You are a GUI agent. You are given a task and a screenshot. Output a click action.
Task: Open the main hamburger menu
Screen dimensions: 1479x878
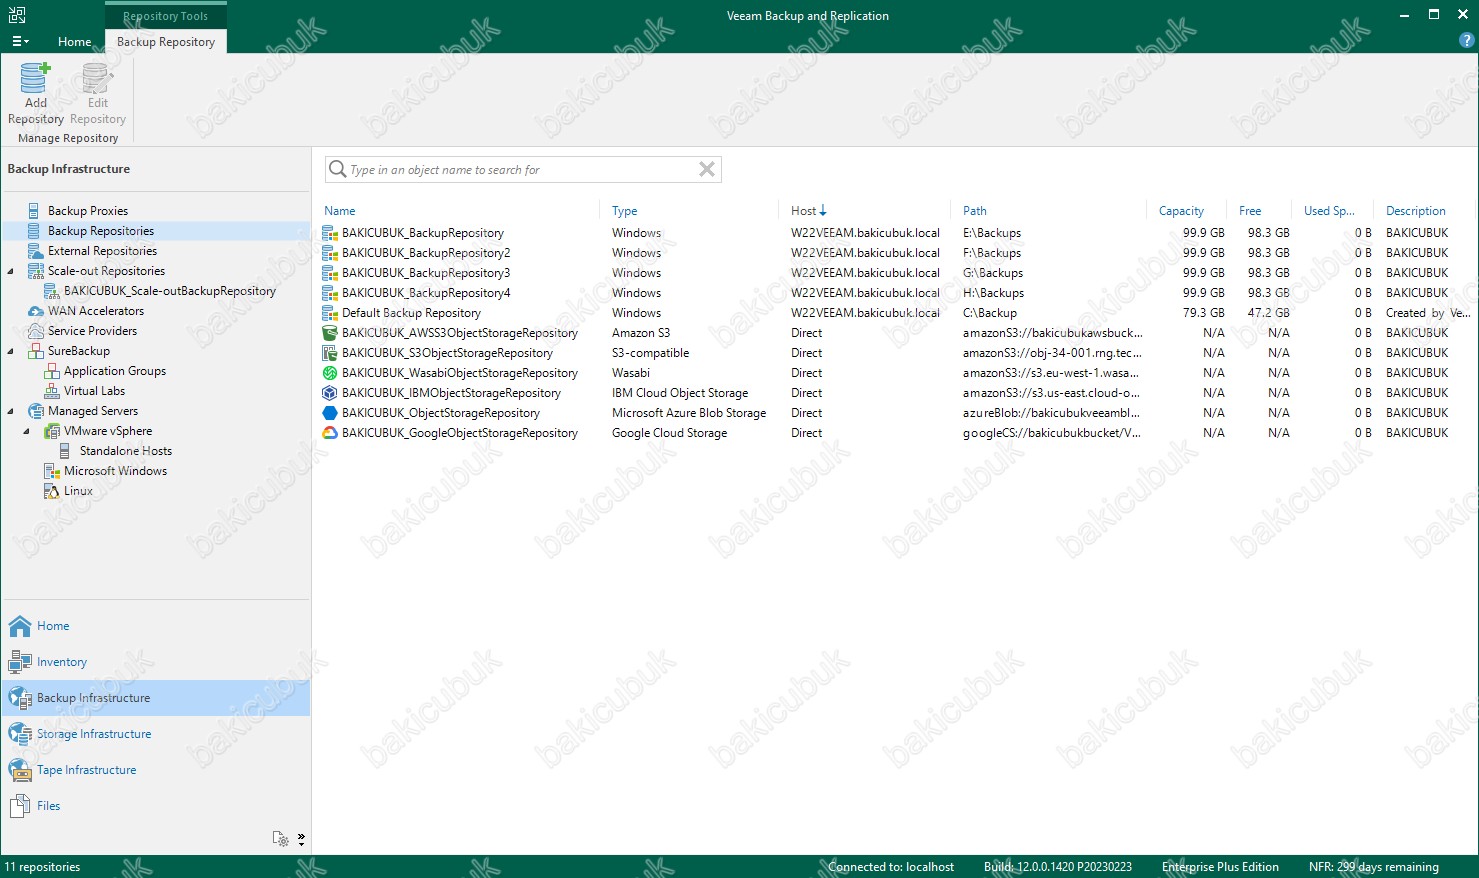tap(19, 41)
